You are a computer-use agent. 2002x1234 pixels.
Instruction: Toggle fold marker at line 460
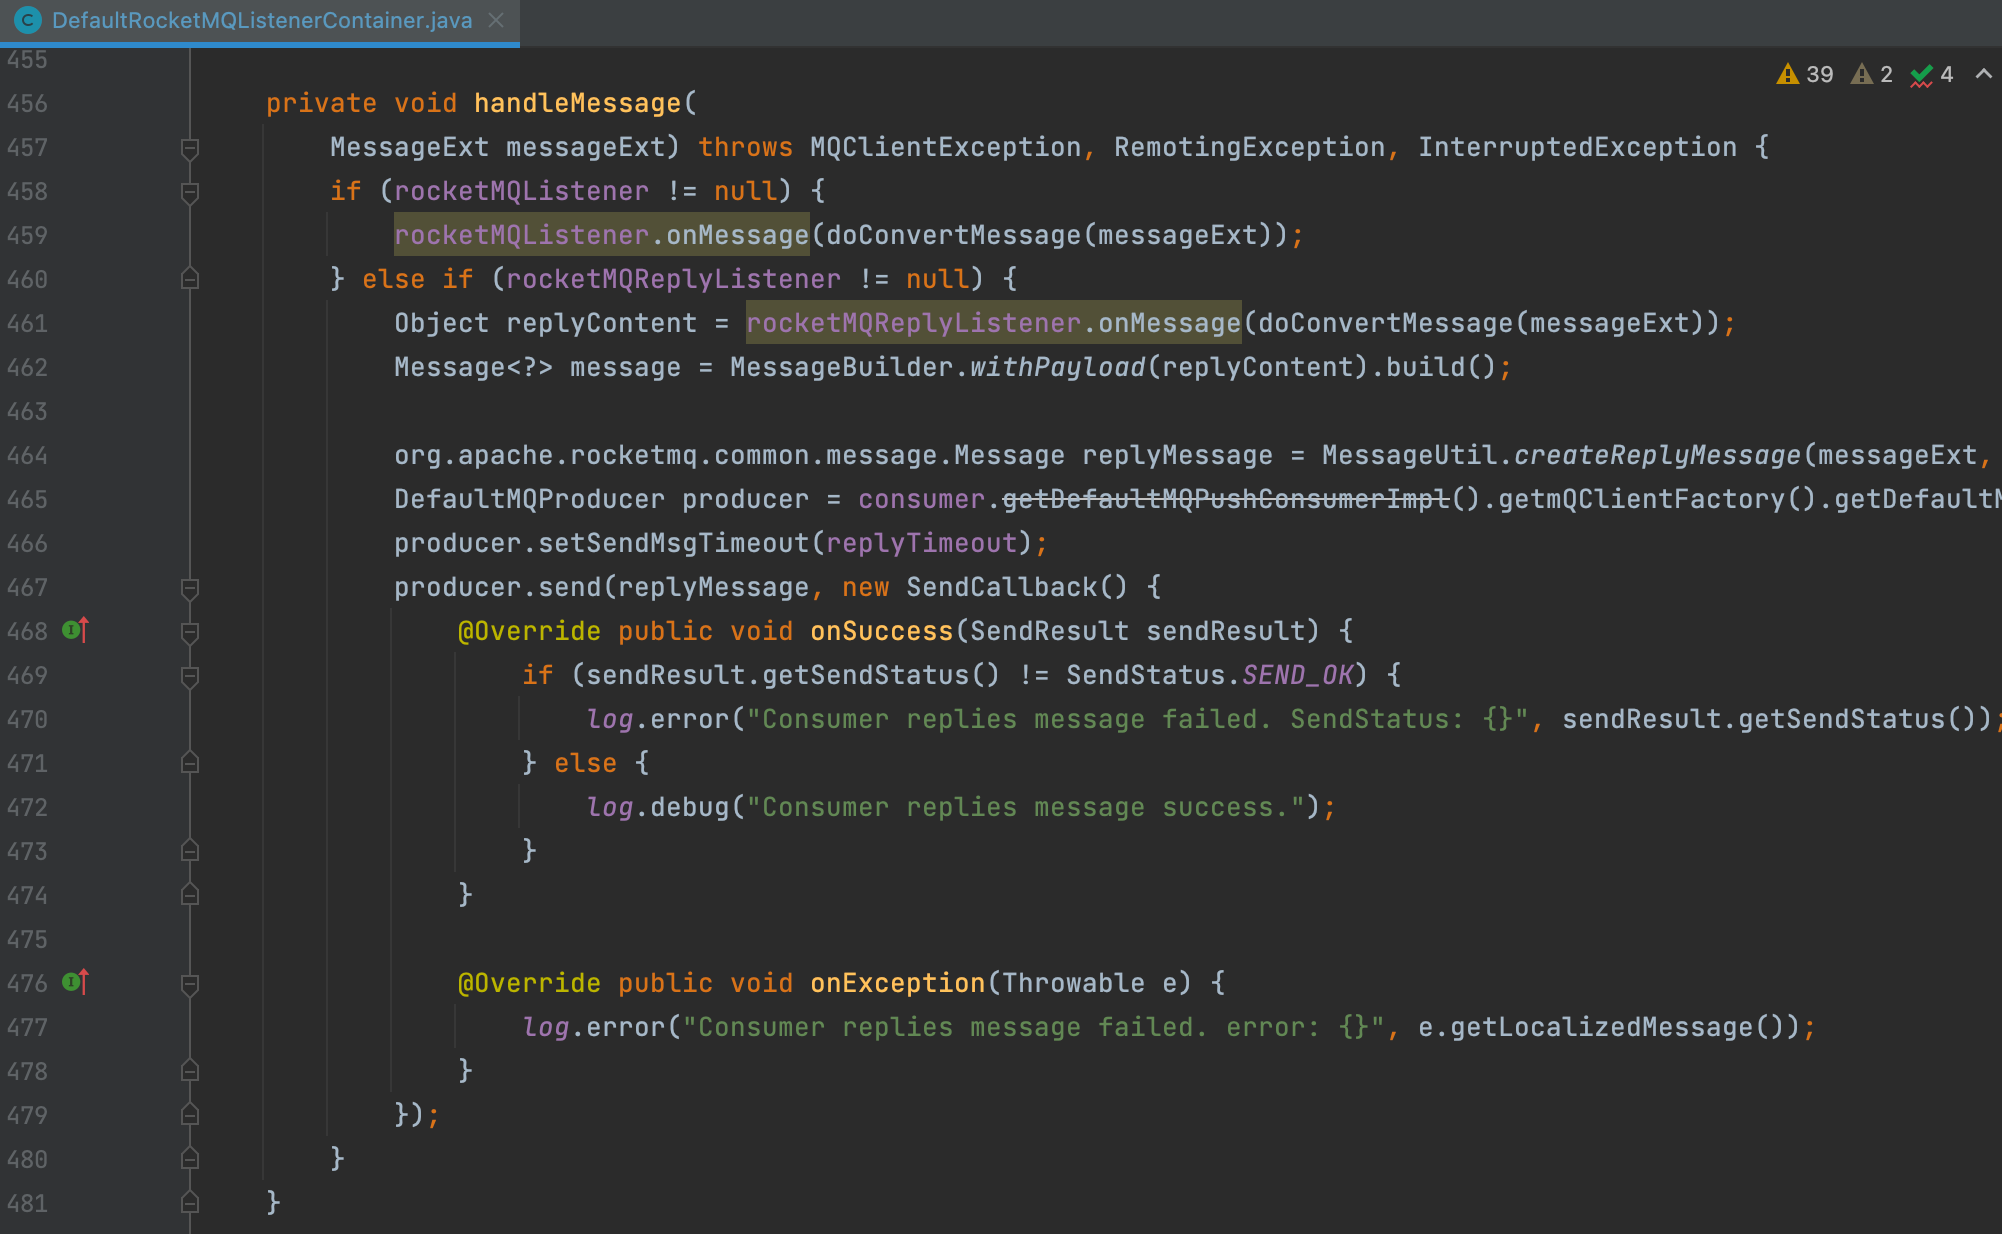pos(190,279)
